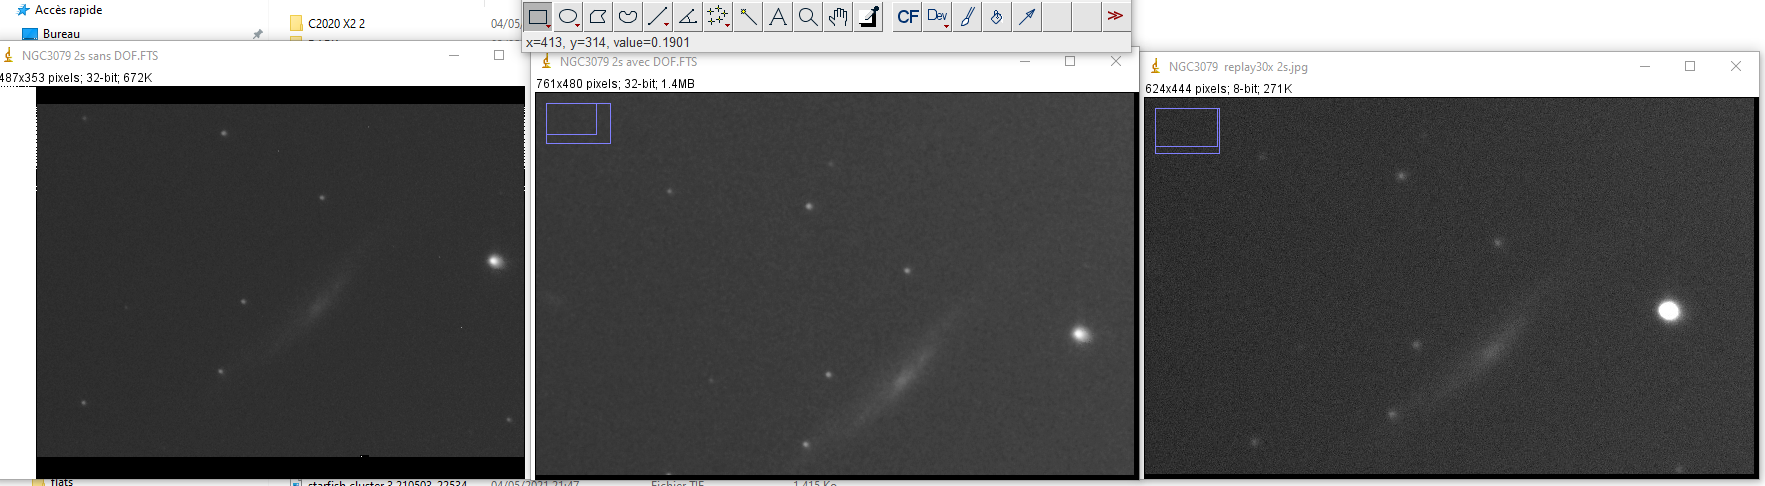The height and width of the screenshot is (486, 1765).
Task: Select the Straight Line tool
Action: tap(658, 17)
